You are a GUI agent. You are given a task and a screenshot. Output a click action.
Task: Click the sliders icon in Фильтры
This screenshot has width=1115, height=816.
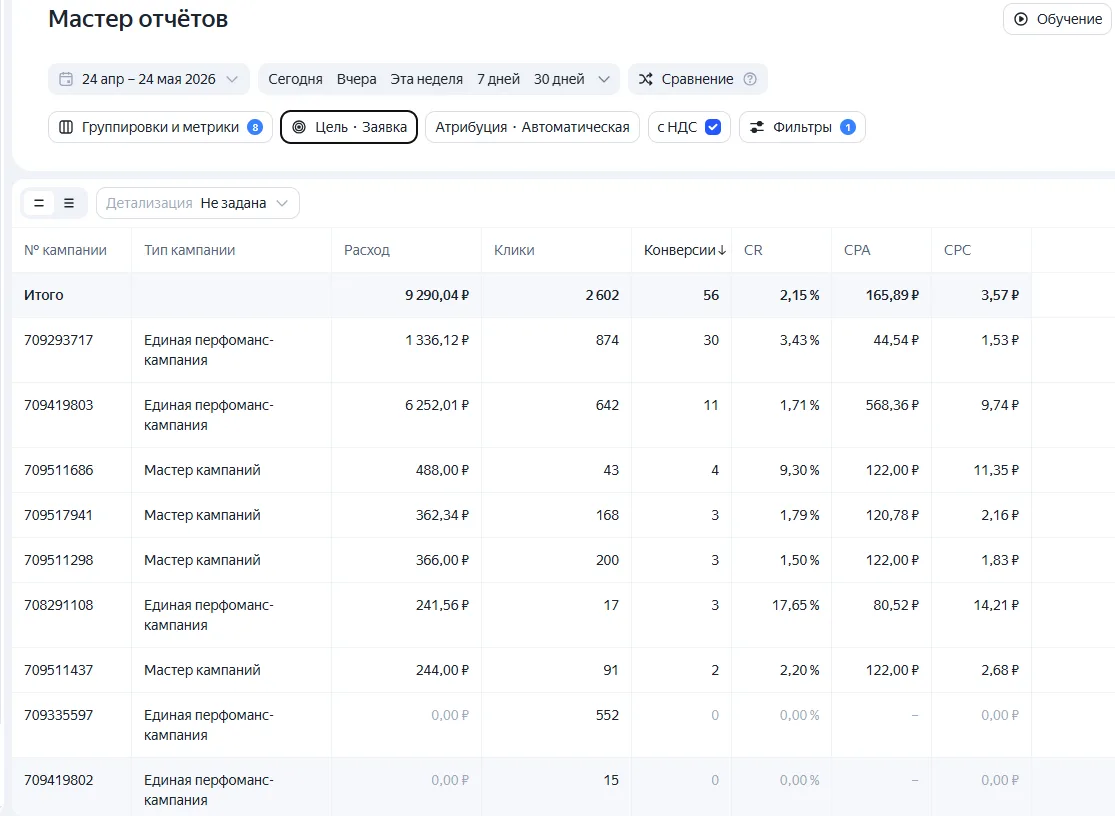click(757, 127)
